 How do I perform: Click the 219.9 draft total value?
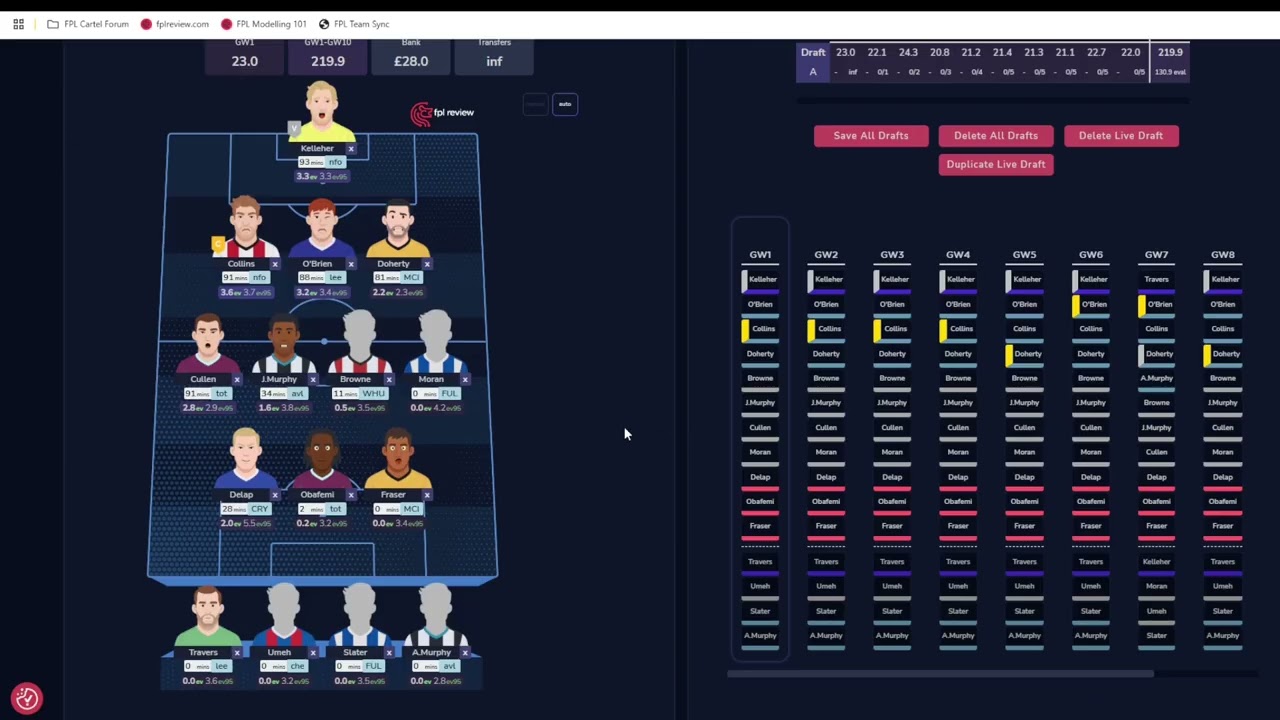click(x=1170, y=52)
